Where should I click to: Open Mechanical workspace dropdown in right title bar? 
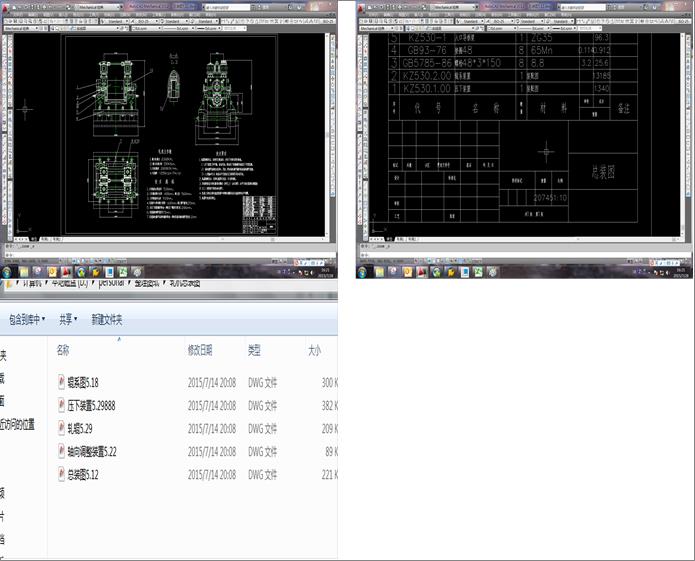[453, 7]
